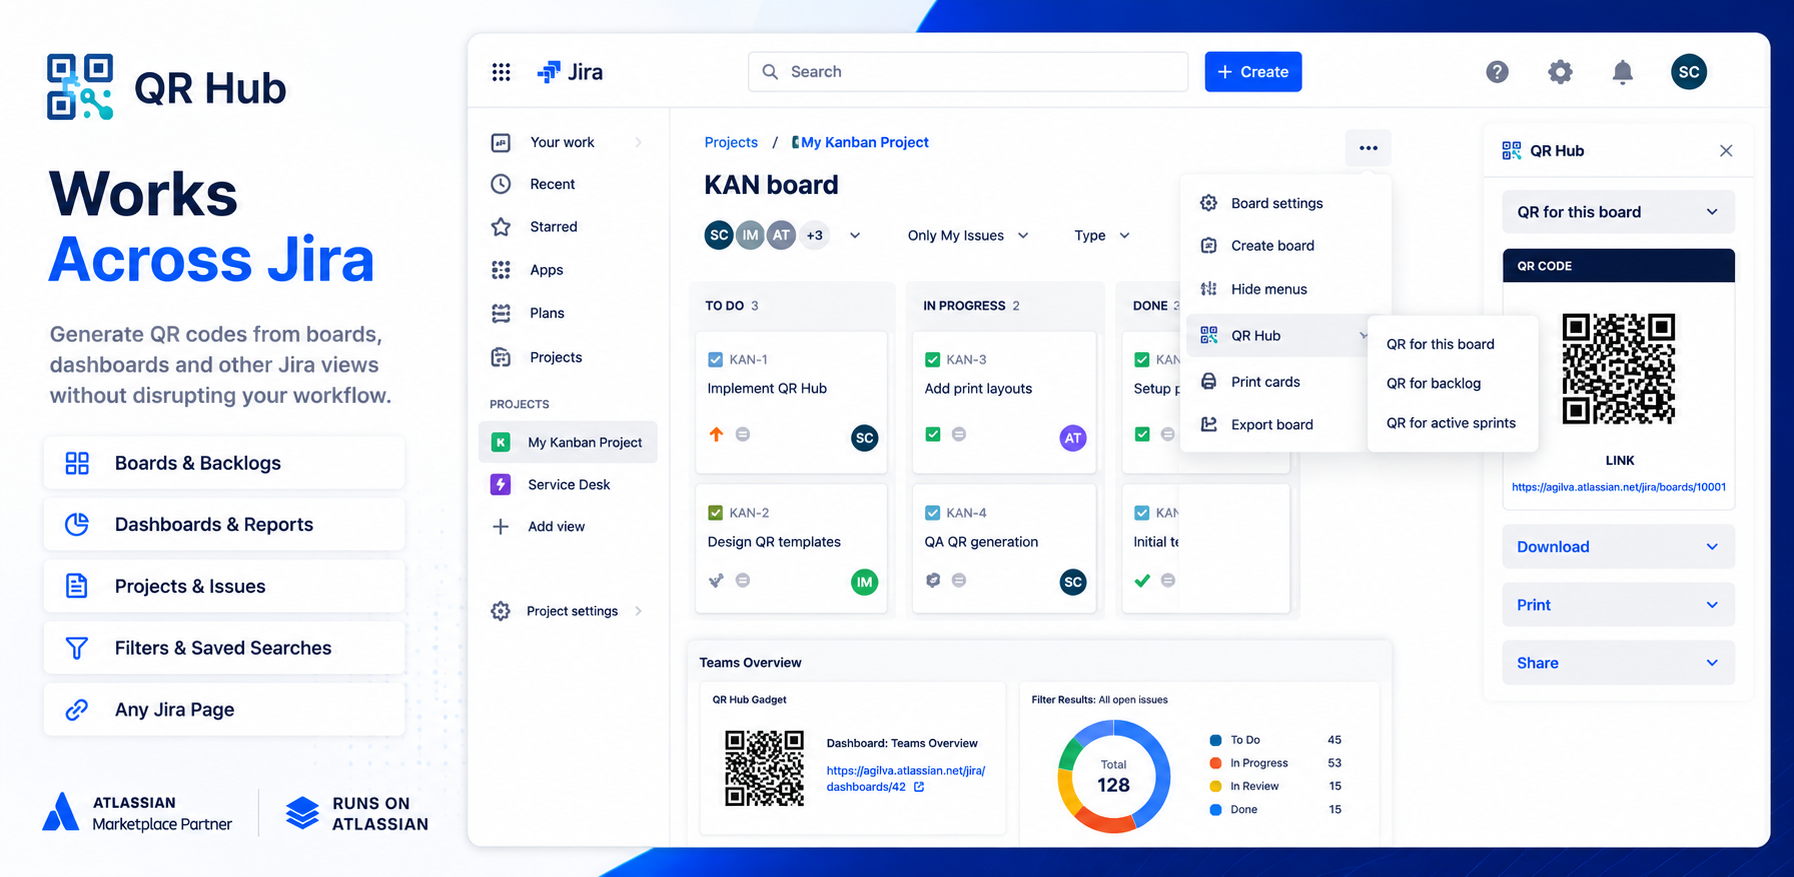Click the Jira logo

click(570, 72)
